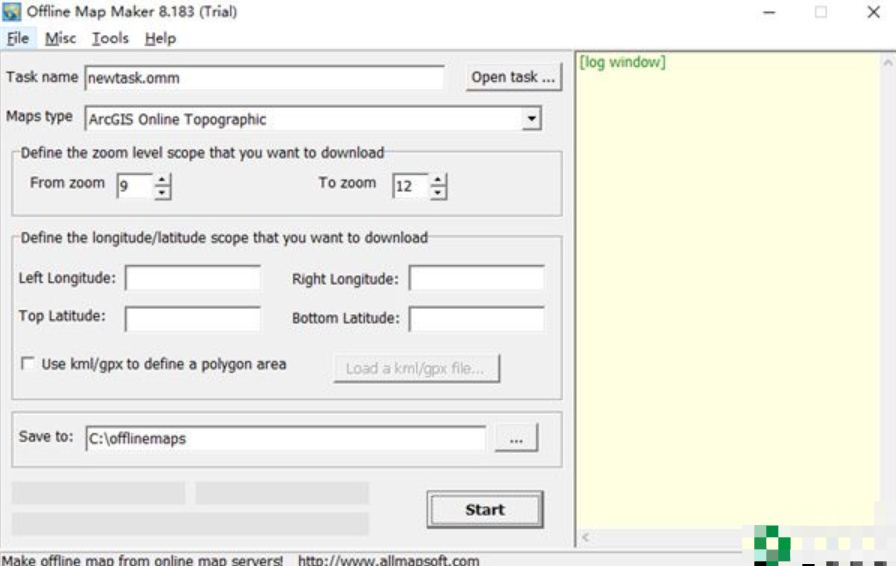Image resolution: width=896 pixels, height=566 pixels.
Task: Open the Help menu
Action: tap(160, 38)
